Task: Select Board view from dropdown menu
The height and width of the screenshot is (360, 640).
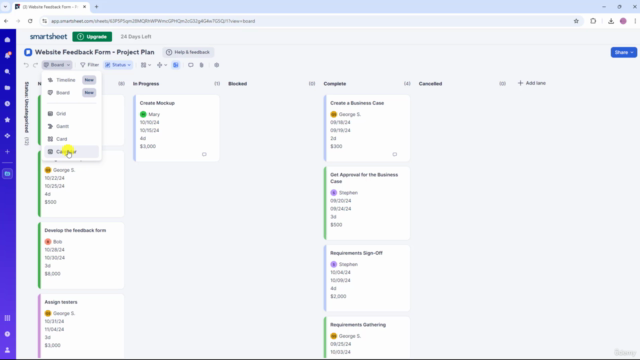Action: click(x=71, y=93)
